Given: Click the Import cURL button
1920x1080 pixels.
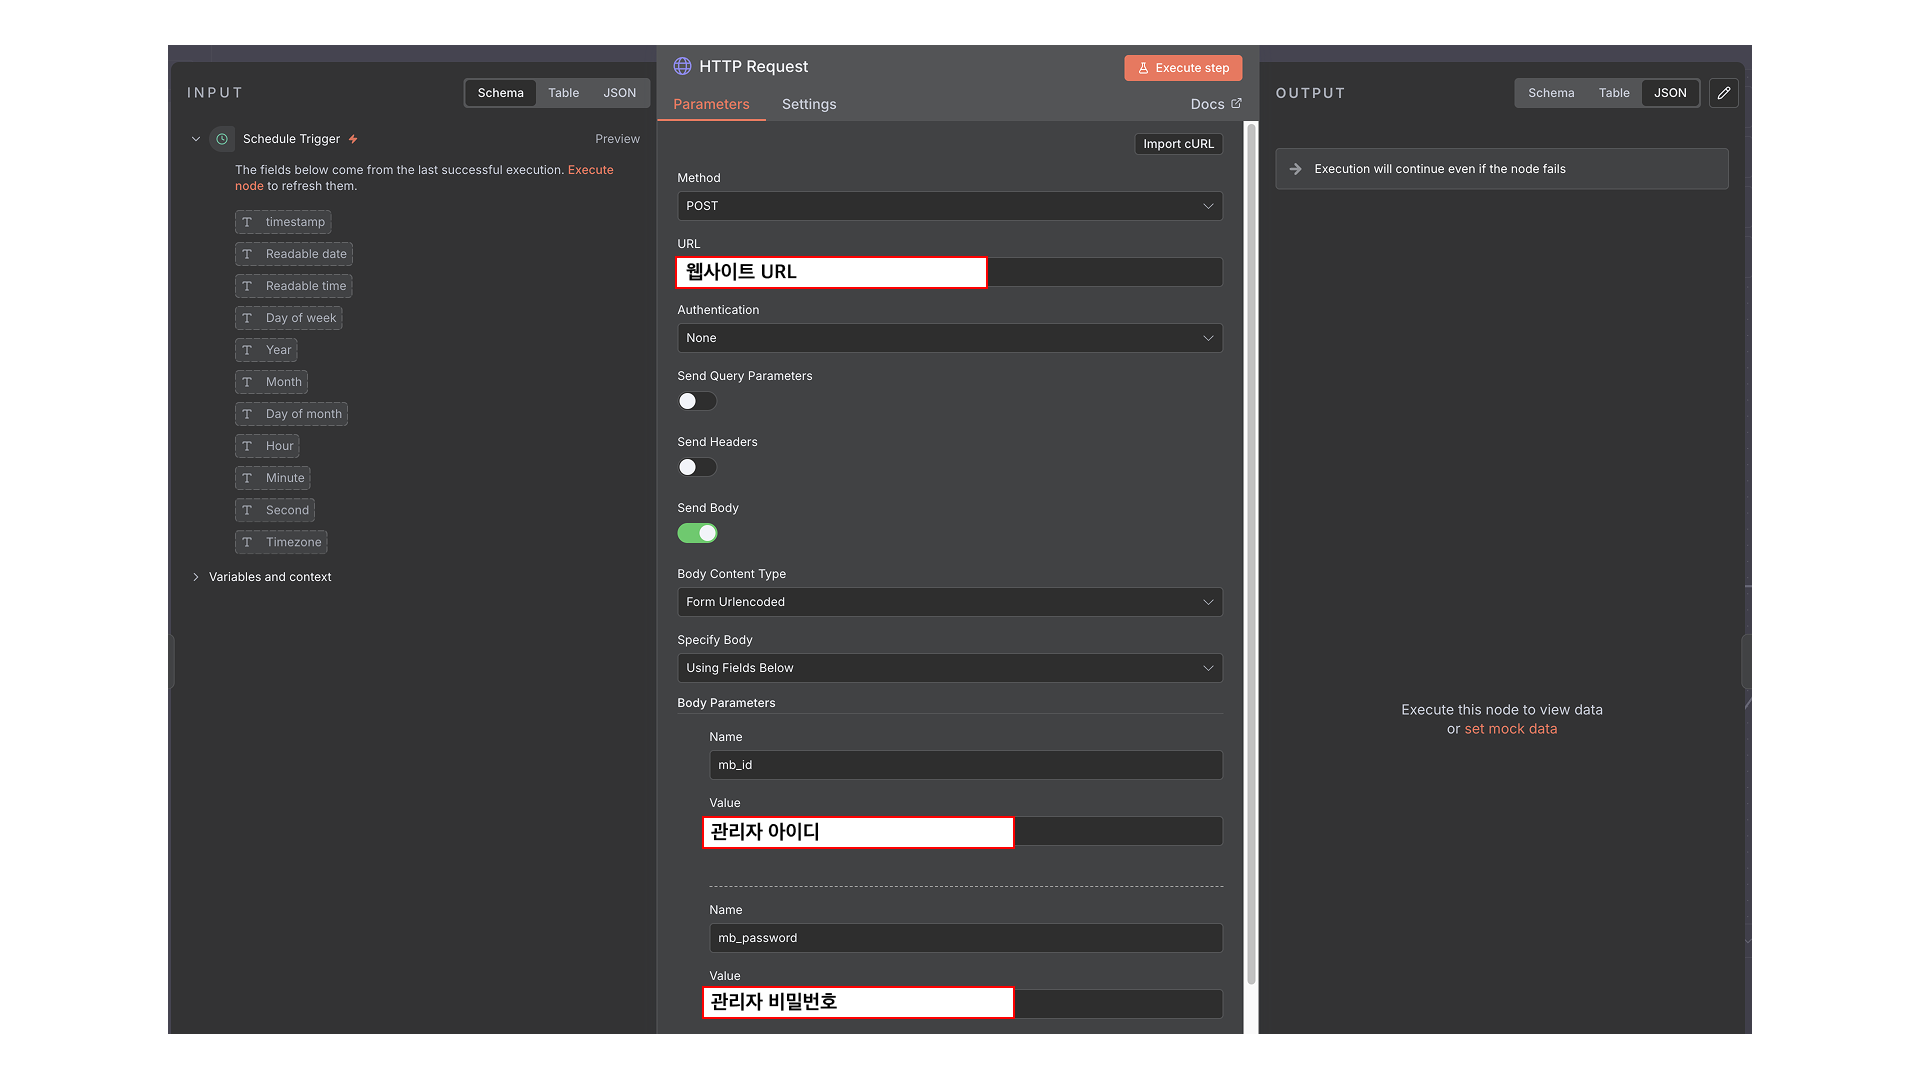Looking at the screenshot, I should click(x=1178, y=144).
